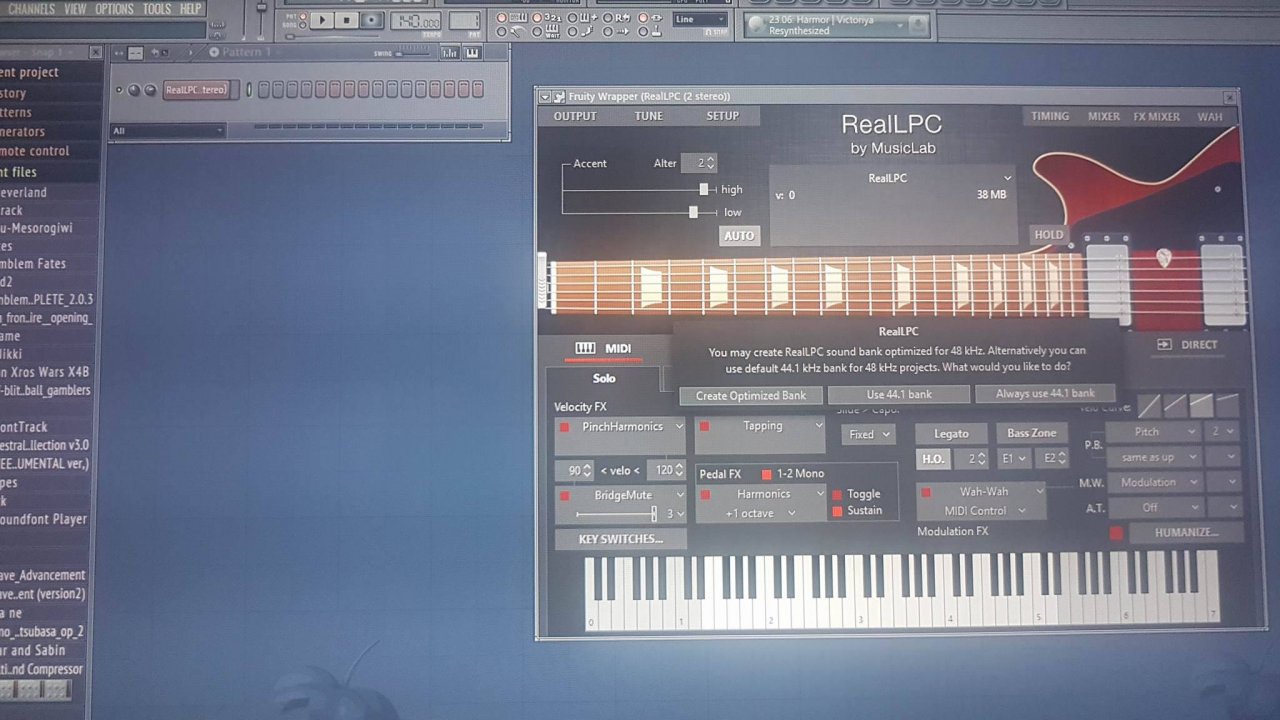
Task: Select the rightmost Velo Curve shape icon
Action: (x=1227, y=405)
